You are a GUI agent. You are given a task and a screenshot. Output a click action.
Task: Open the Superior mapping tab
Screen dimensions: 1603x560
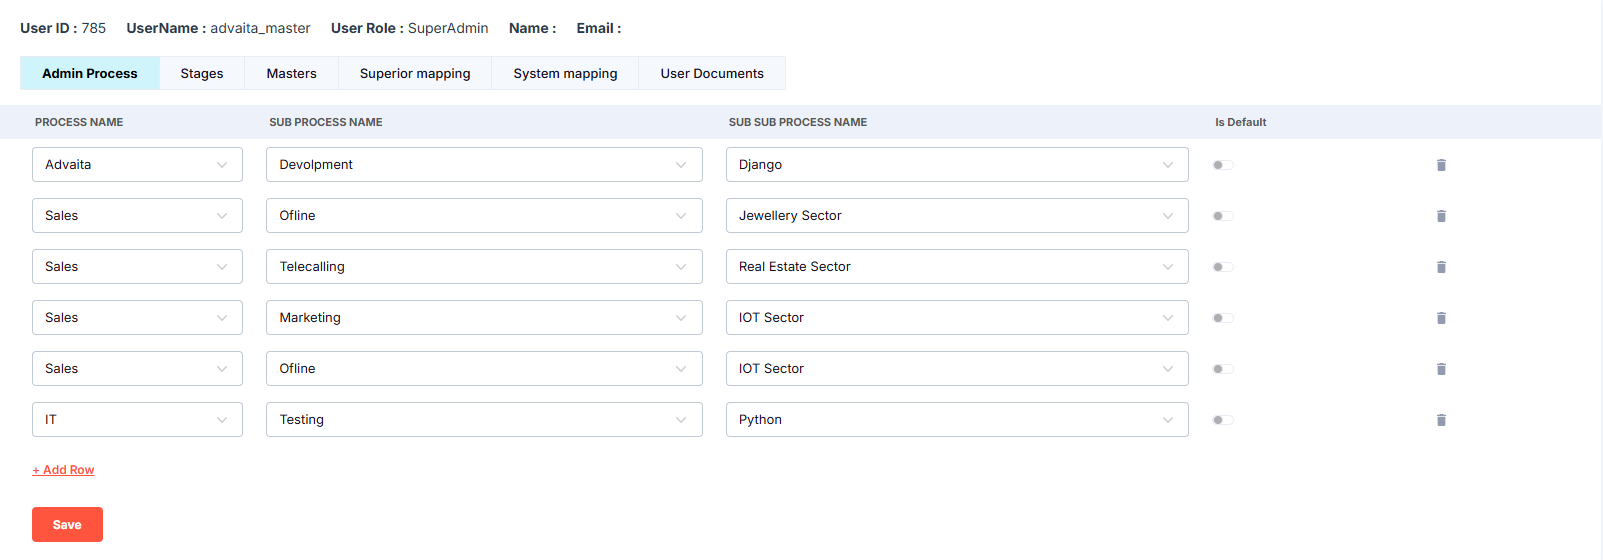pyautogui.click(x=415, y=74)
